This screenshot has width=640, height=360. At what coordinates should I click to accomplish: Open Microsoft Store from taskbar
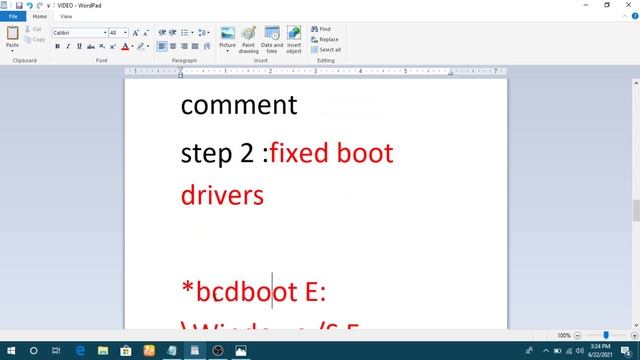[x=126, y=351]
